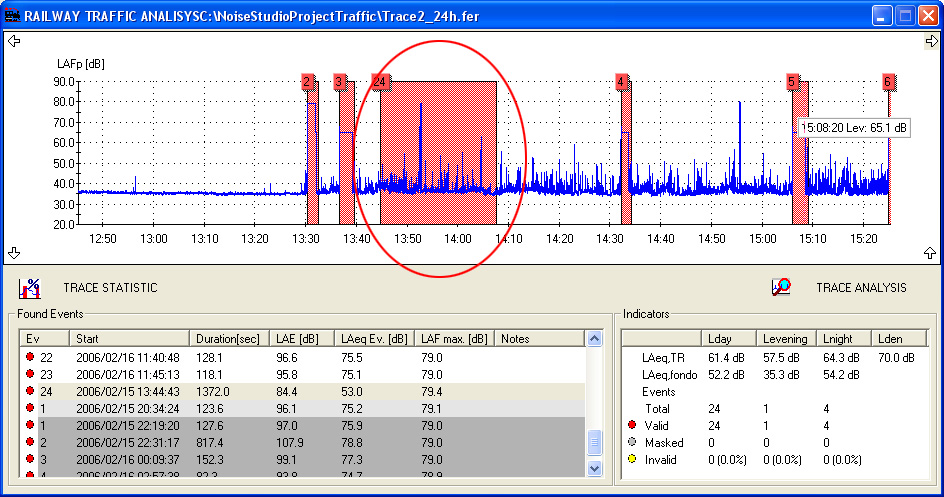Click the LAF max value 79.4
The width and height of the screenshot is (944, 497).
pos(432,392)
